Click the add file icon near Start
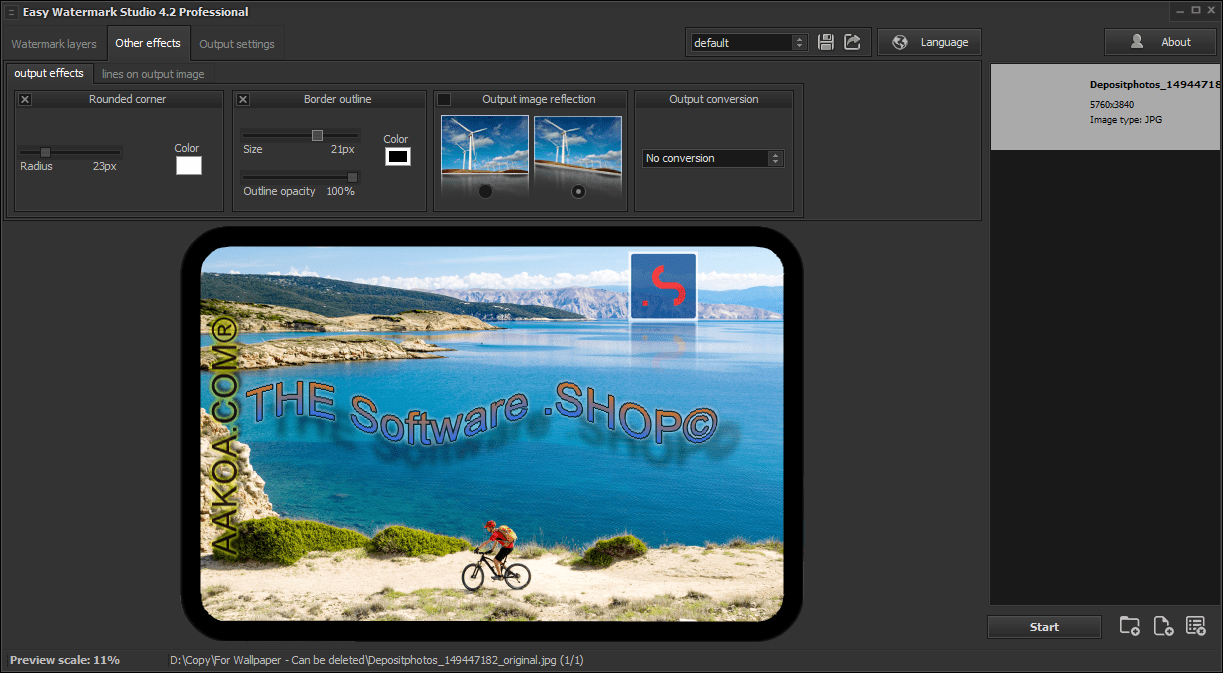1223x673 pixels. 1162,625
